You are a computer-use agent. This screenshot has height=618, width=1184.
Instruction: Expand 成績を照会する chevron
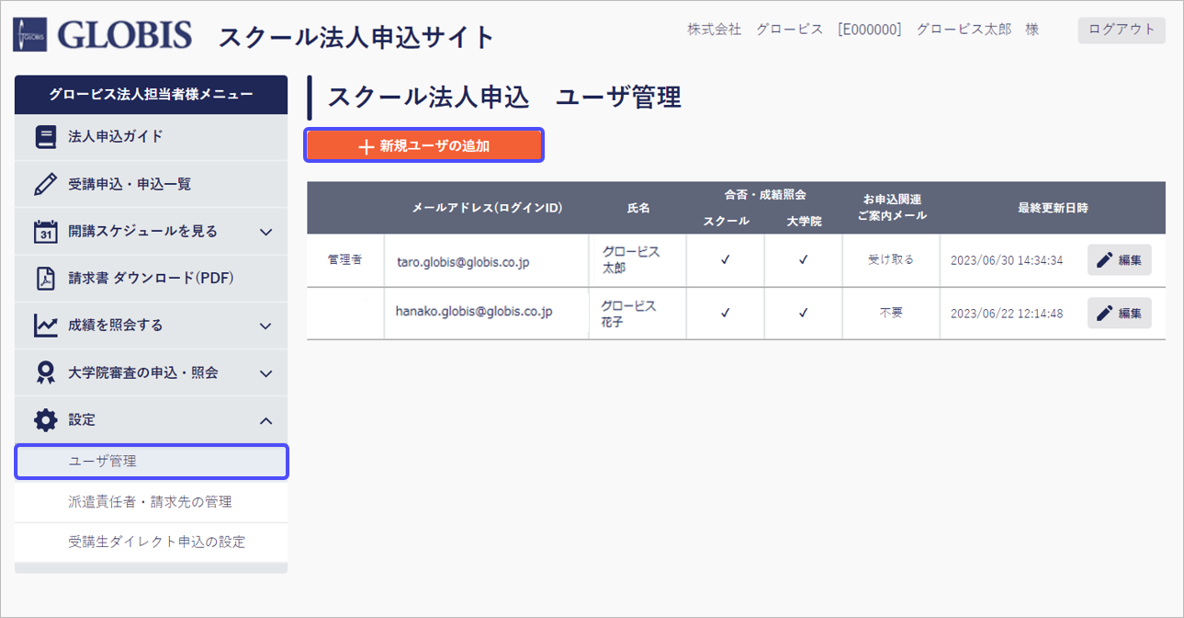[x=266, y=326]
